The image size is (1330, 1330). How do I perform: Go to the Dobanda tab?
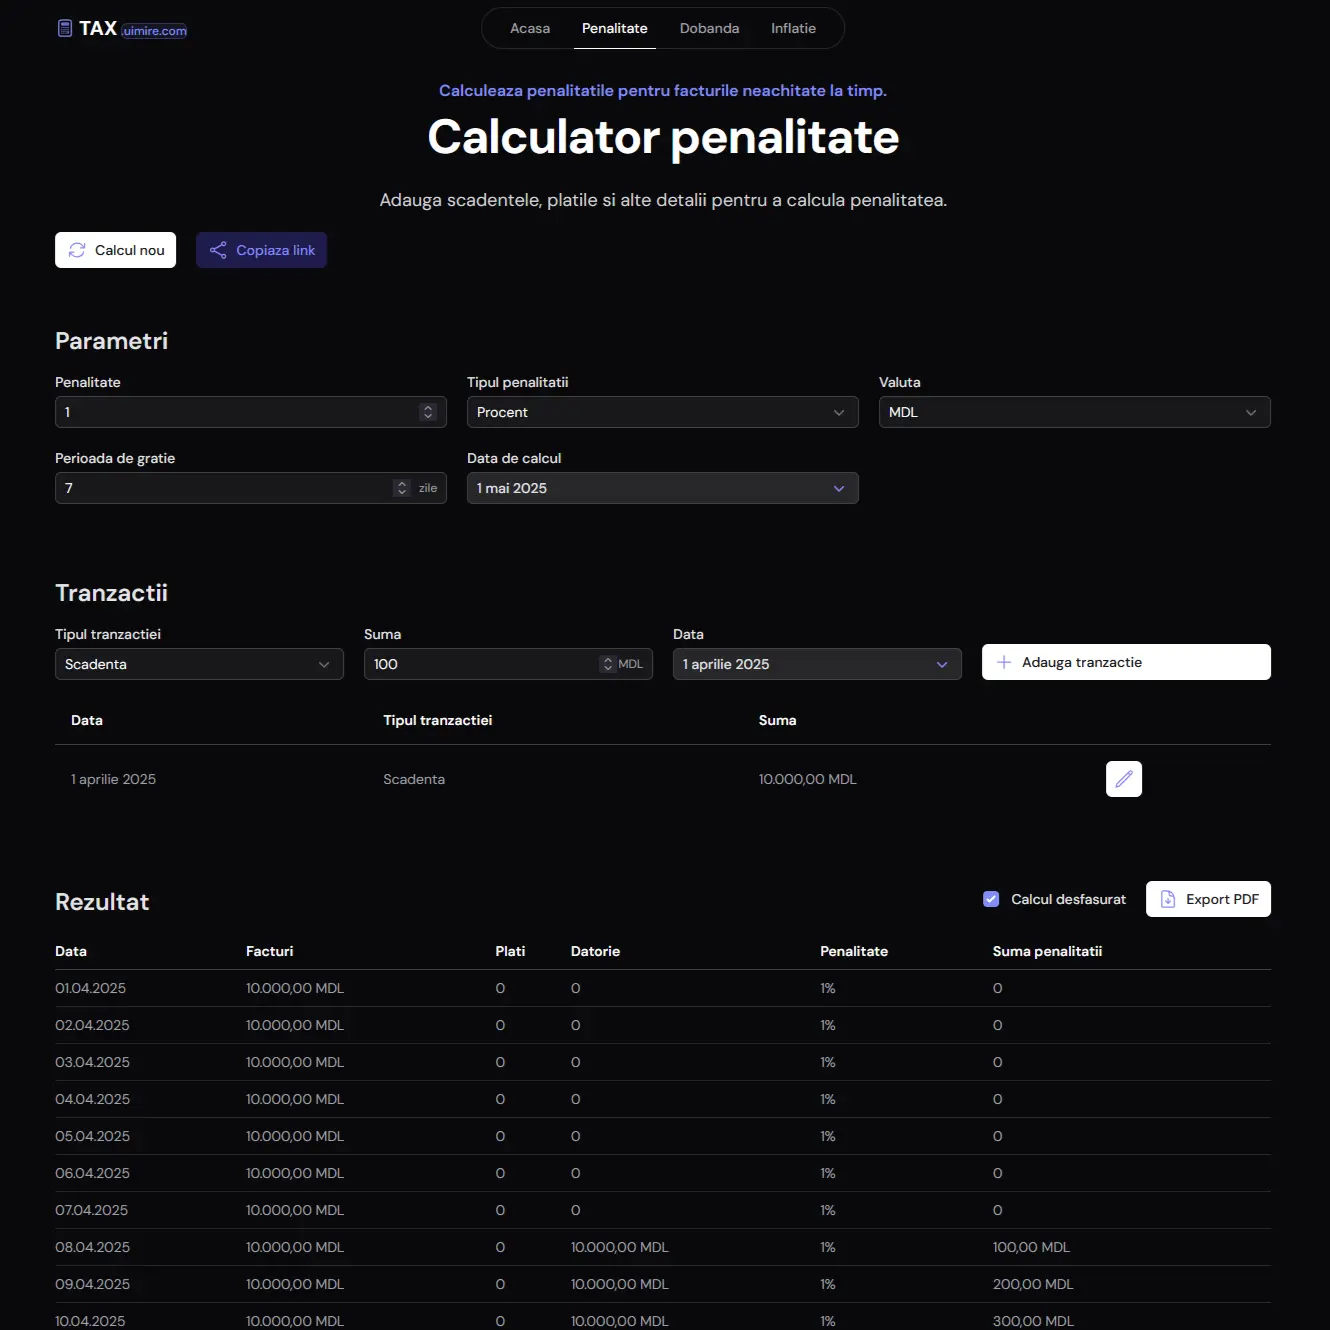click(x=709, y=28)
